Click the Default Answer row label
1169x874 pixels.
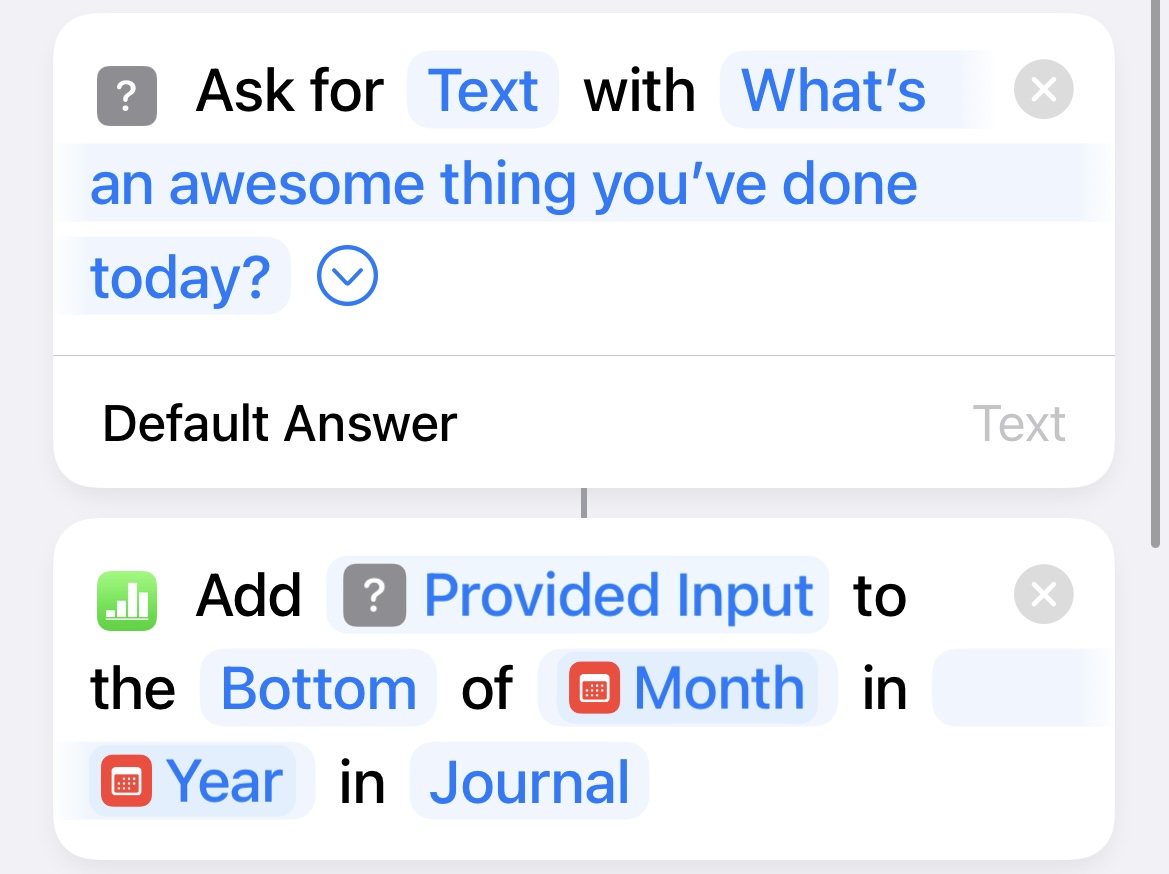279,423
